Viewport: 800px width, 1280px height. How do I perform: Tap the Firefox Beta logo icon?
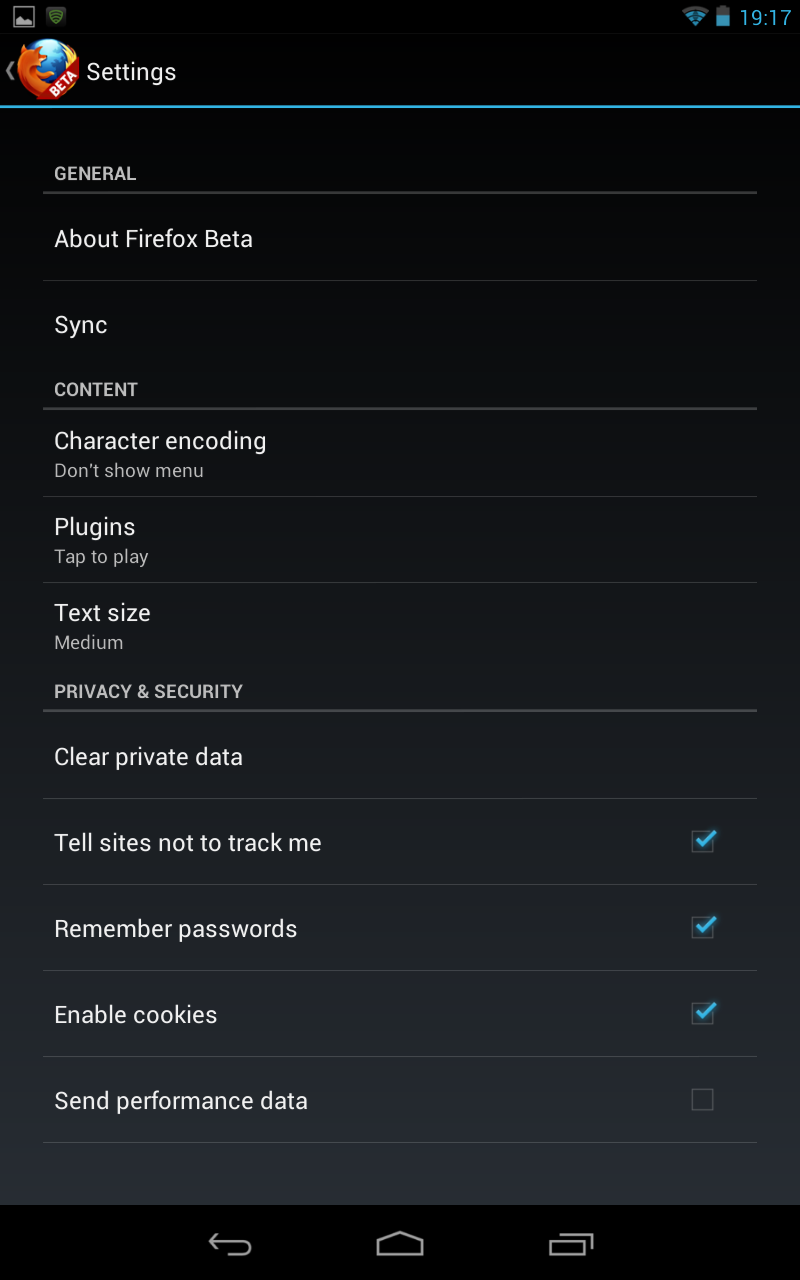pos(47,70)
